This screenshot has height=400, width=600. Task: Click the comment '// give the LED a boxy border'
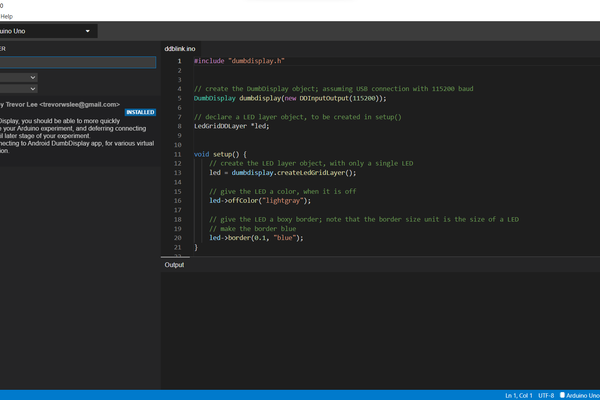(x=364, y=219)
